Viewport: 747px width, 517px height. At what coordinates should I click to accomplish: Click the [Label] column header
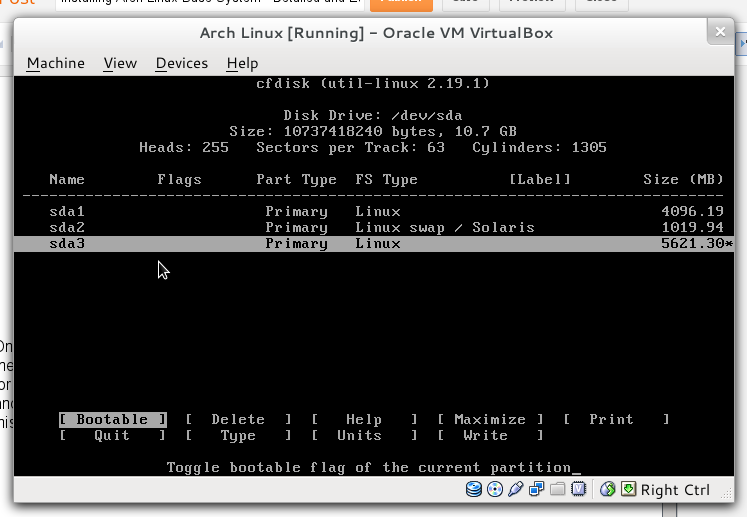tap(540, 179)
